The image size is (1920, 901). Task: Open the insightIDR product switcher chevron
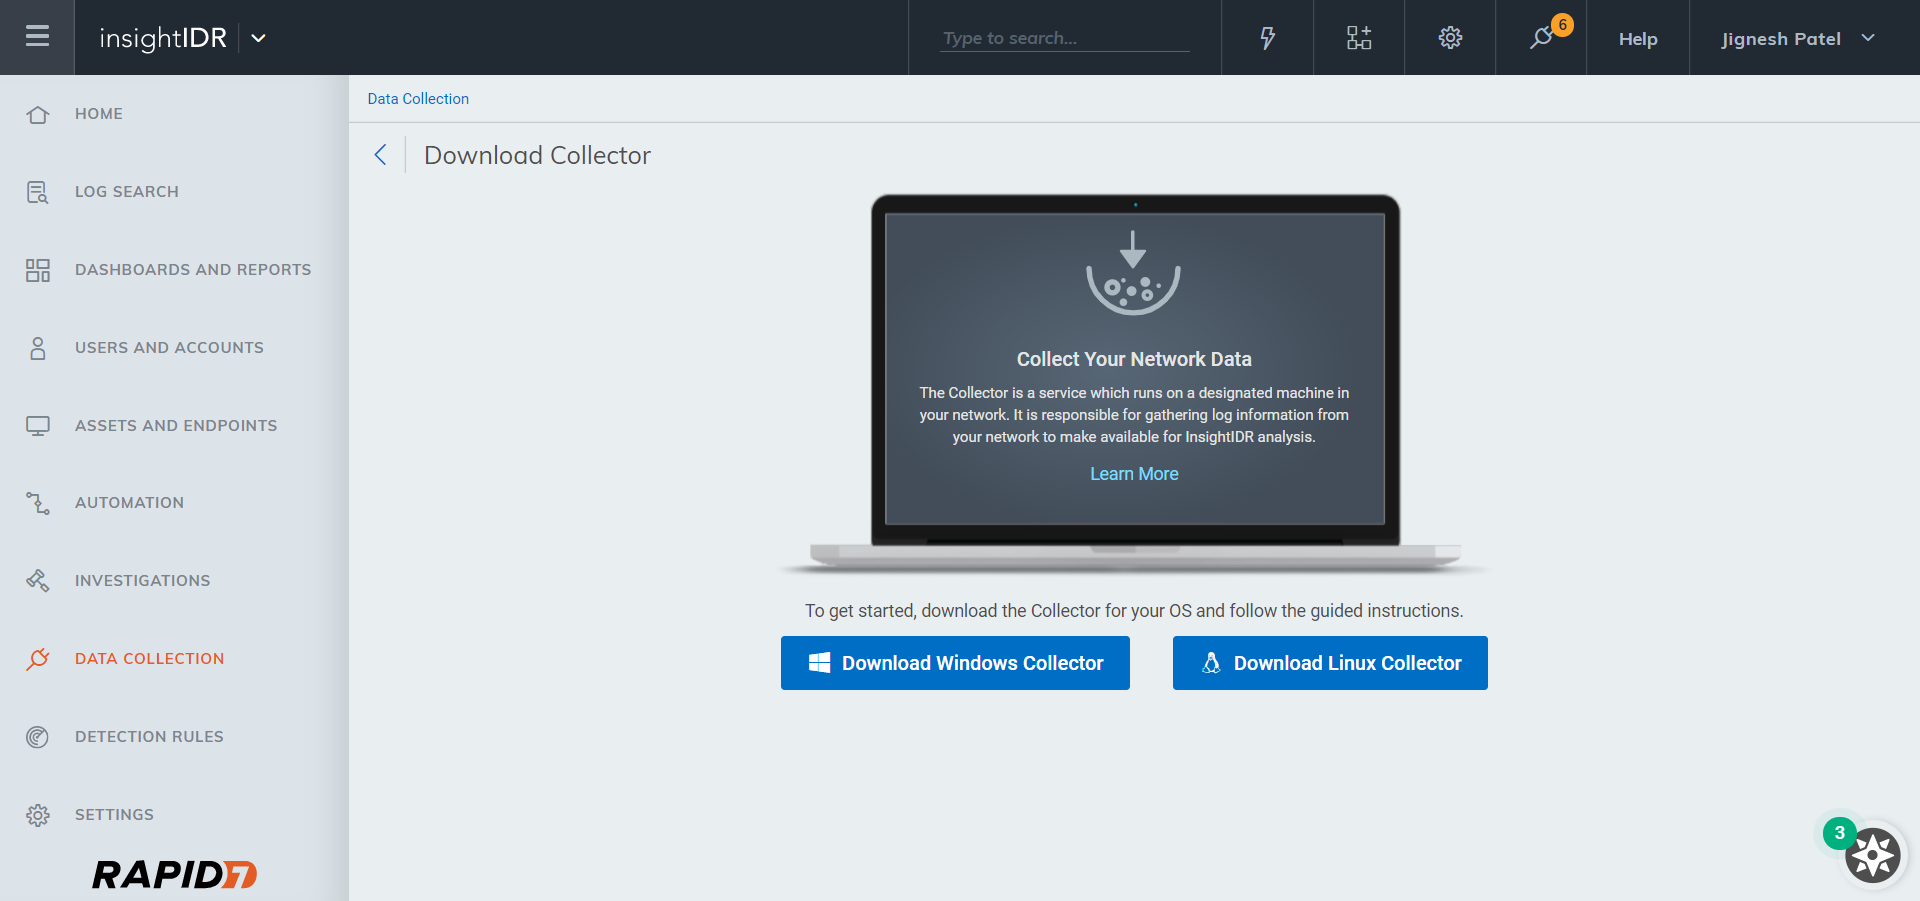[258, 39]
